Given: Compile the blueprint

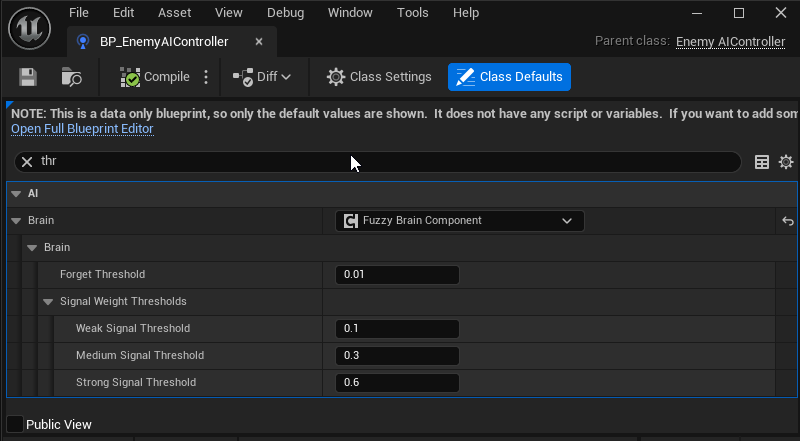Looking at the screenshot, I should 155,77.
